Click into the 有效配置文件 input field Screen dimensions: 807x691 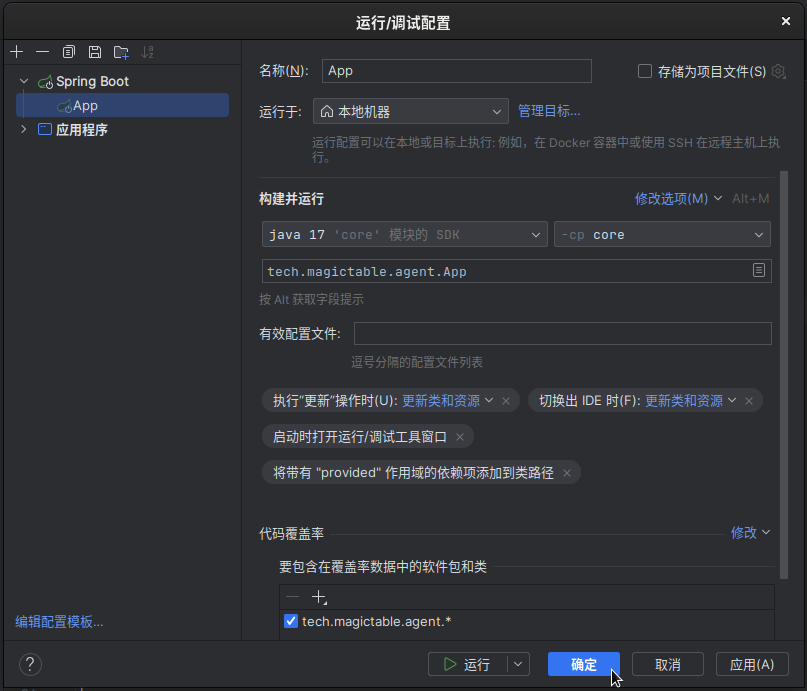[562, 334]
